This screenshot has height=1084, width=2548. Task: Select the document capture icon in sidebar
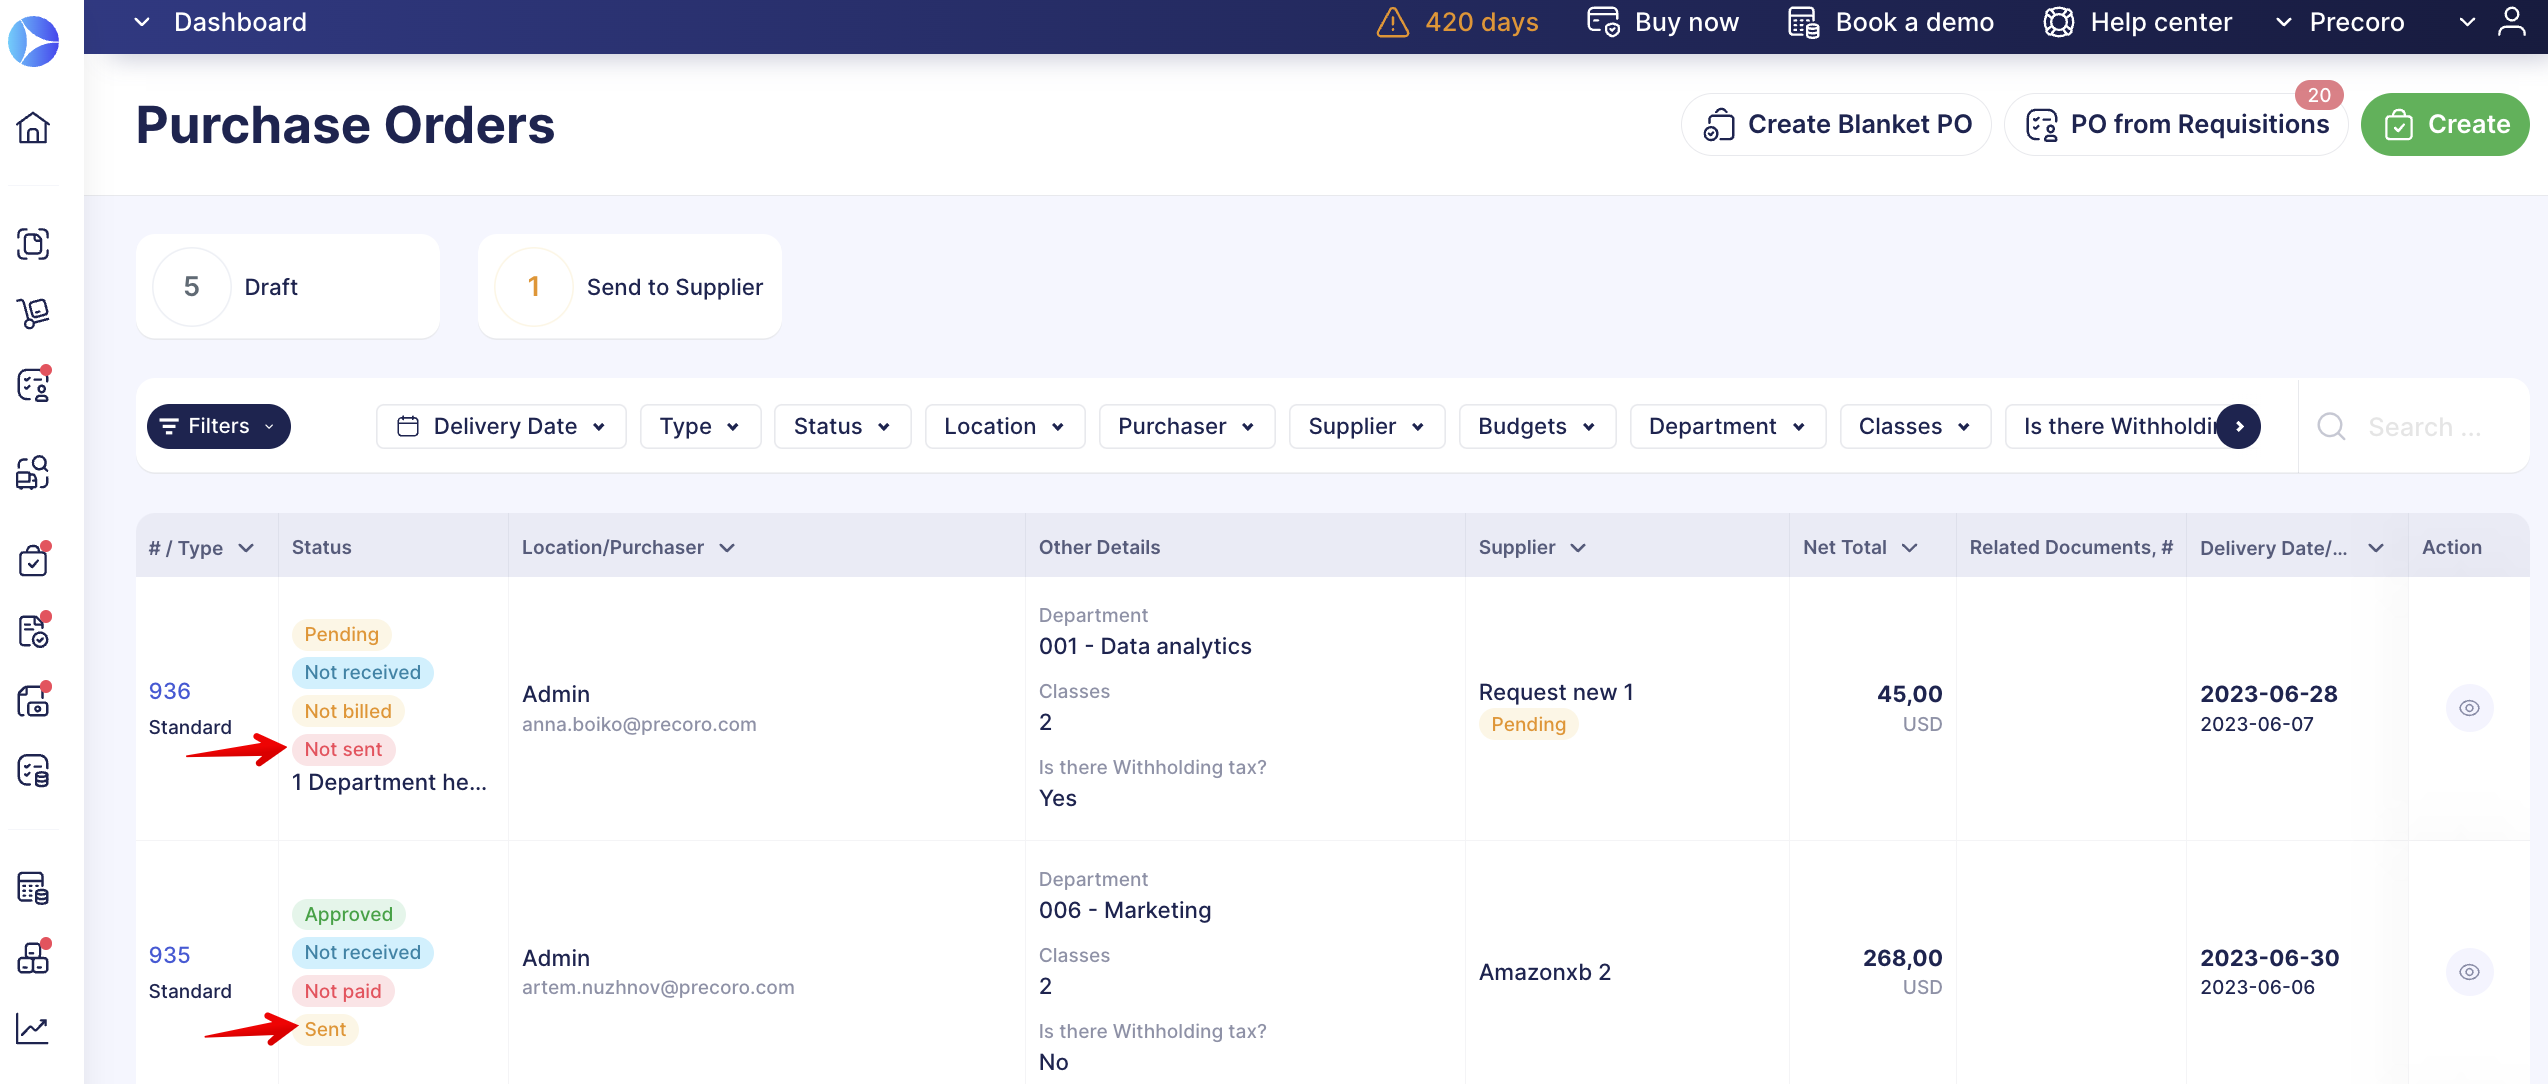(x=33, y=244)
